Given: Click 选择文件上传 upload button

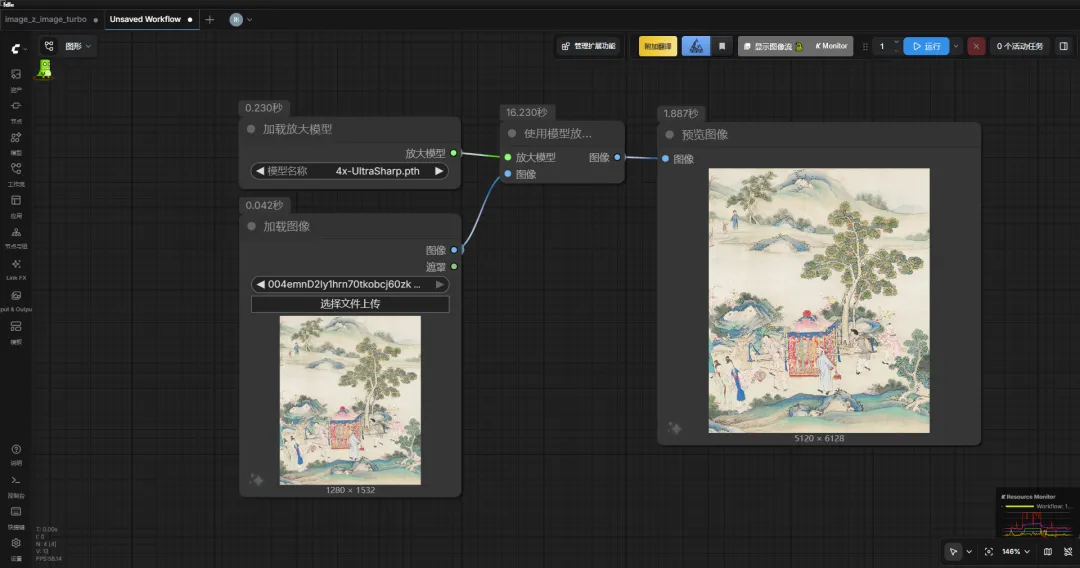Looking at the screenshot, I should (350, 304).
